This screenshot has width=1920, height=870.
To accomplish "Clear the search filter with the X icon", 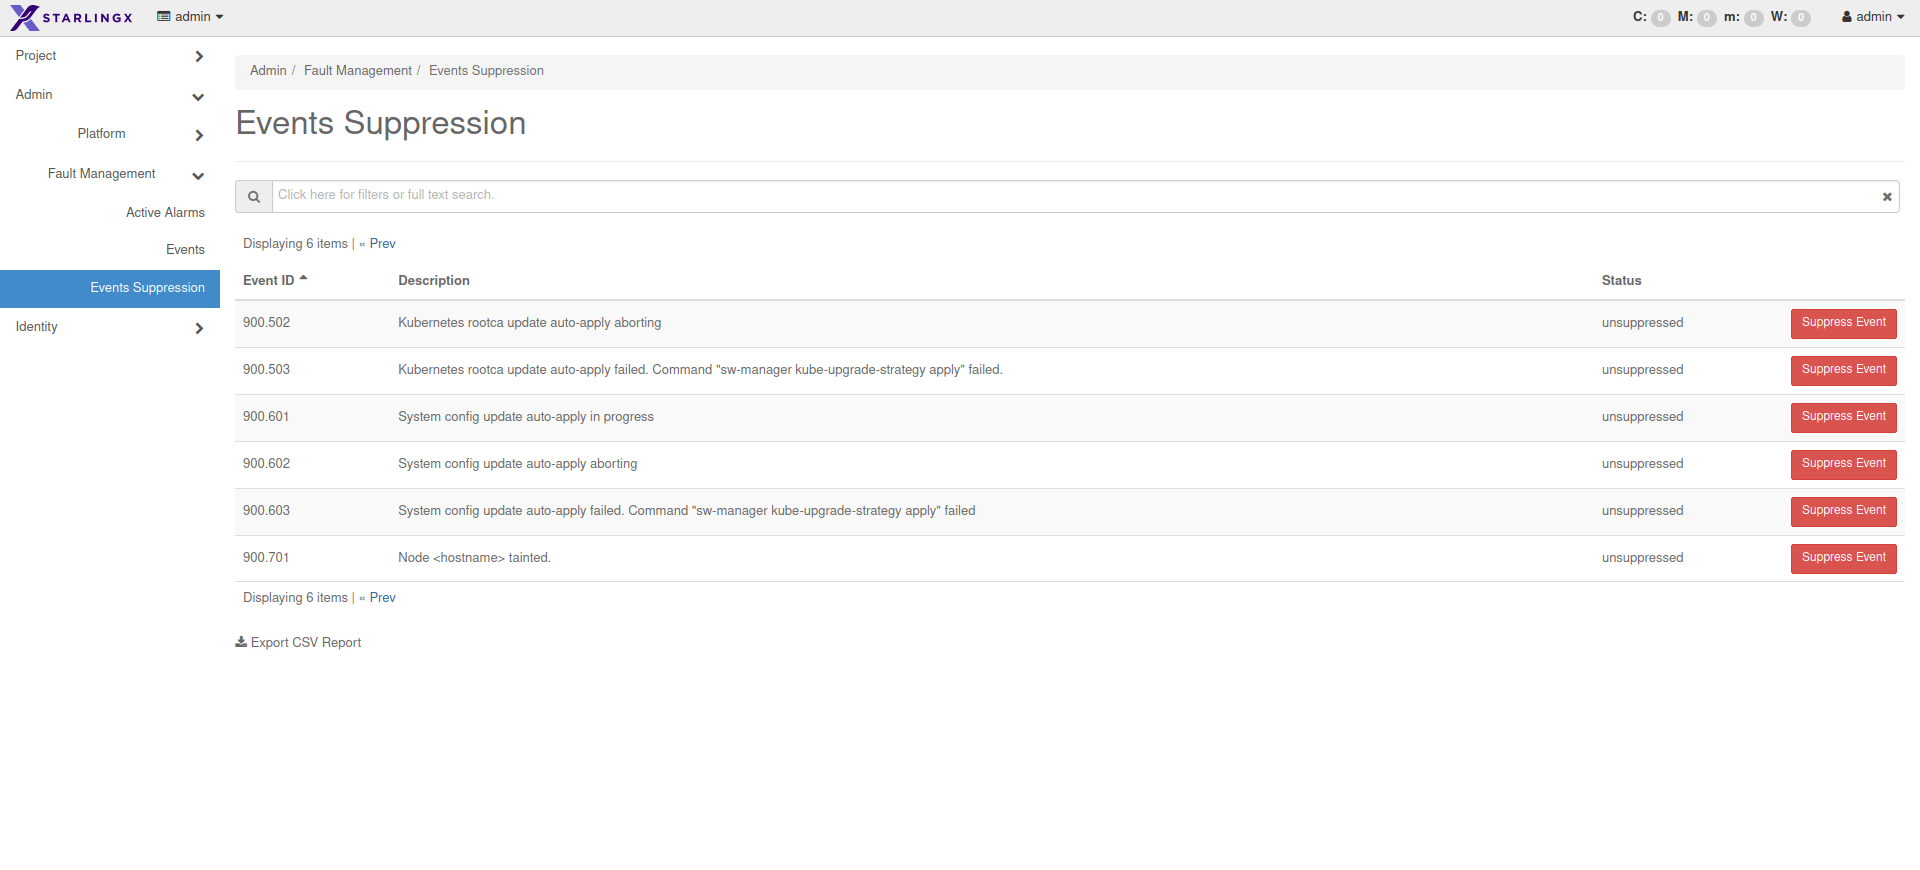I will [1887, 197].
